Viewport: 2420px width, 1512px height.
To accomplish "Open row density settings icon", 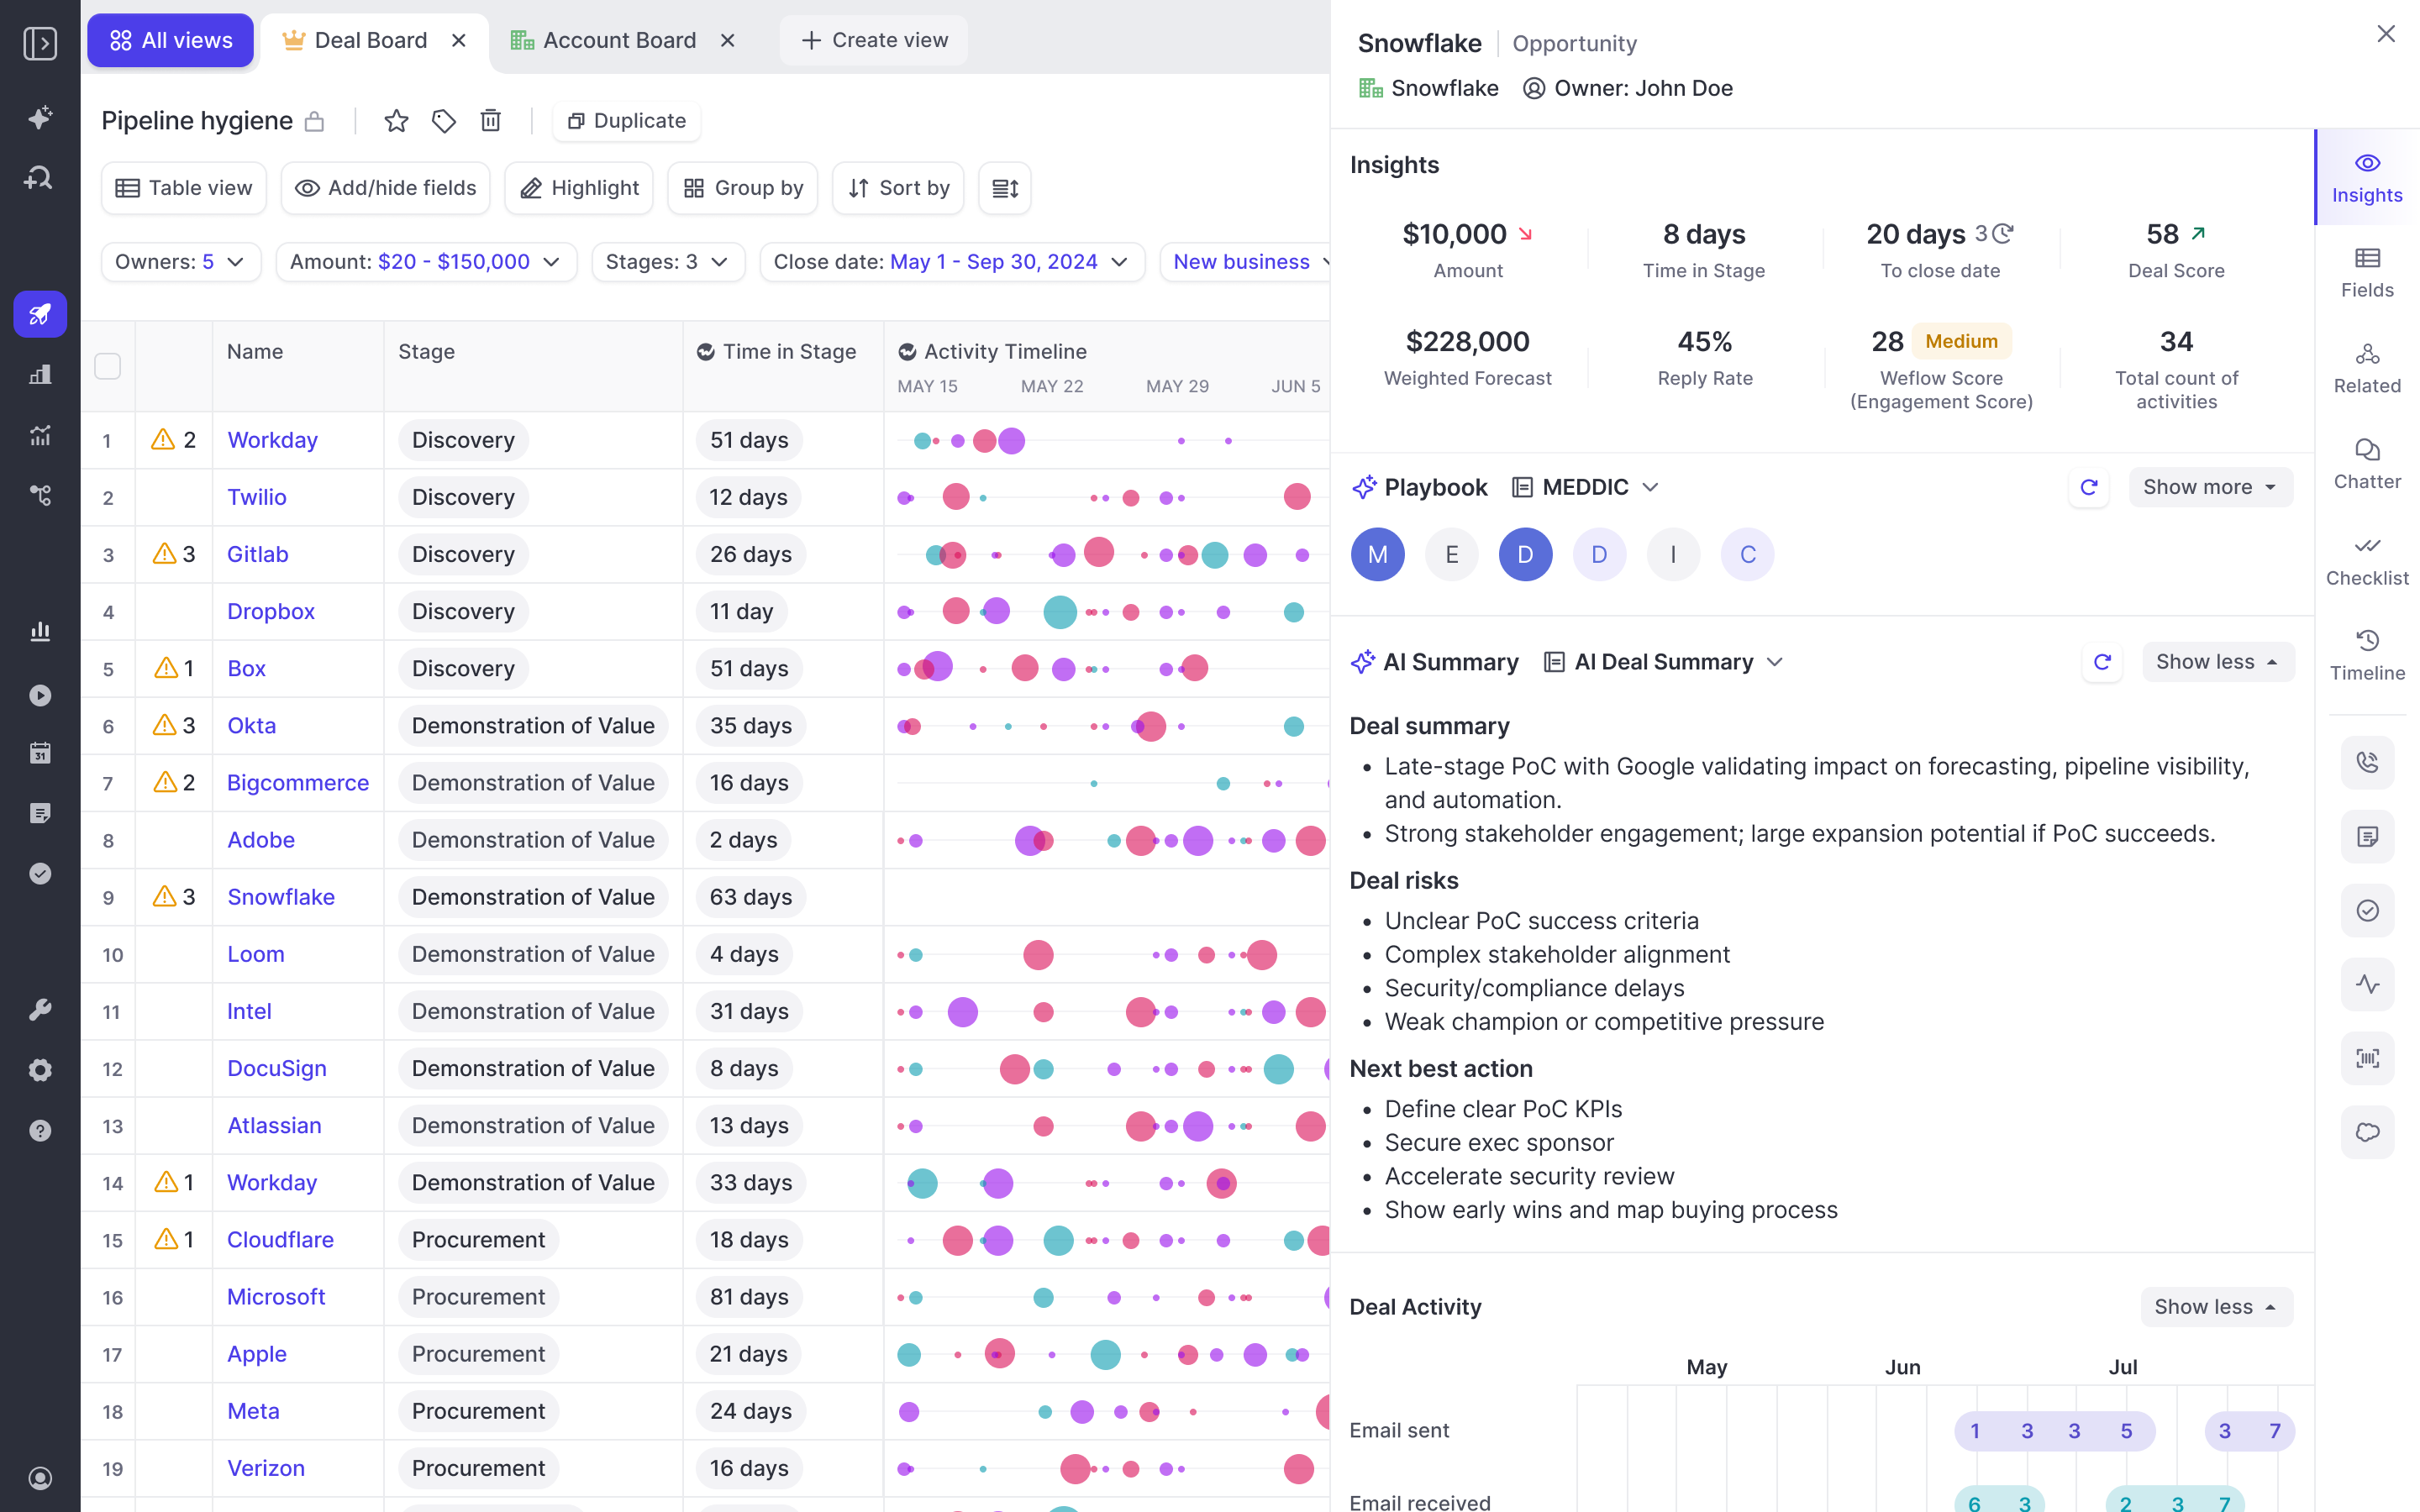I will 1005,188.
